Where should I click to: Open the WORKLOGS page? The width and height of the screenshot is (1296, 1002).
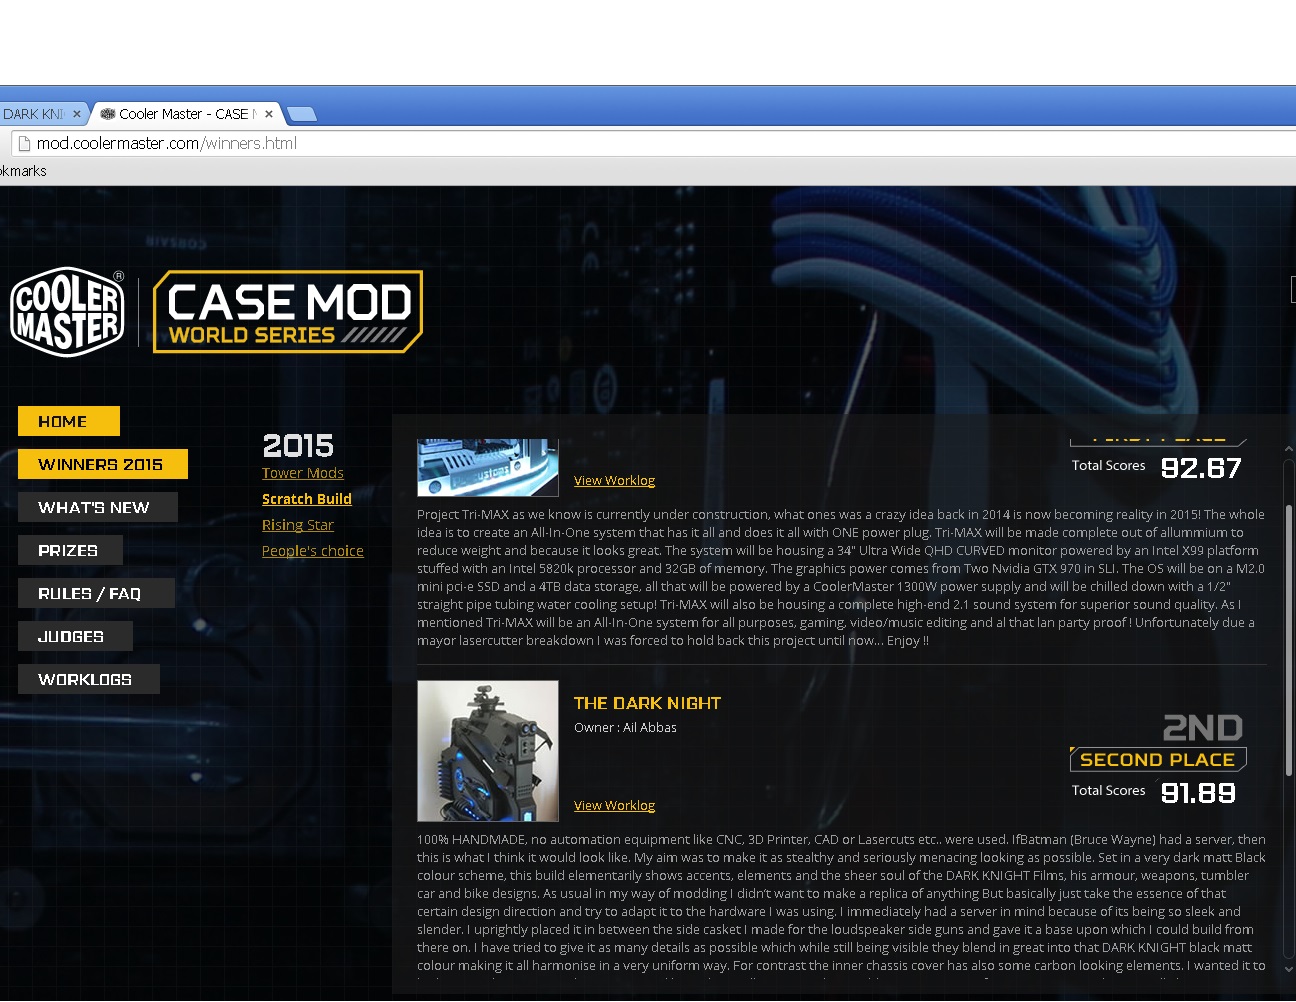tap(89, 679)
